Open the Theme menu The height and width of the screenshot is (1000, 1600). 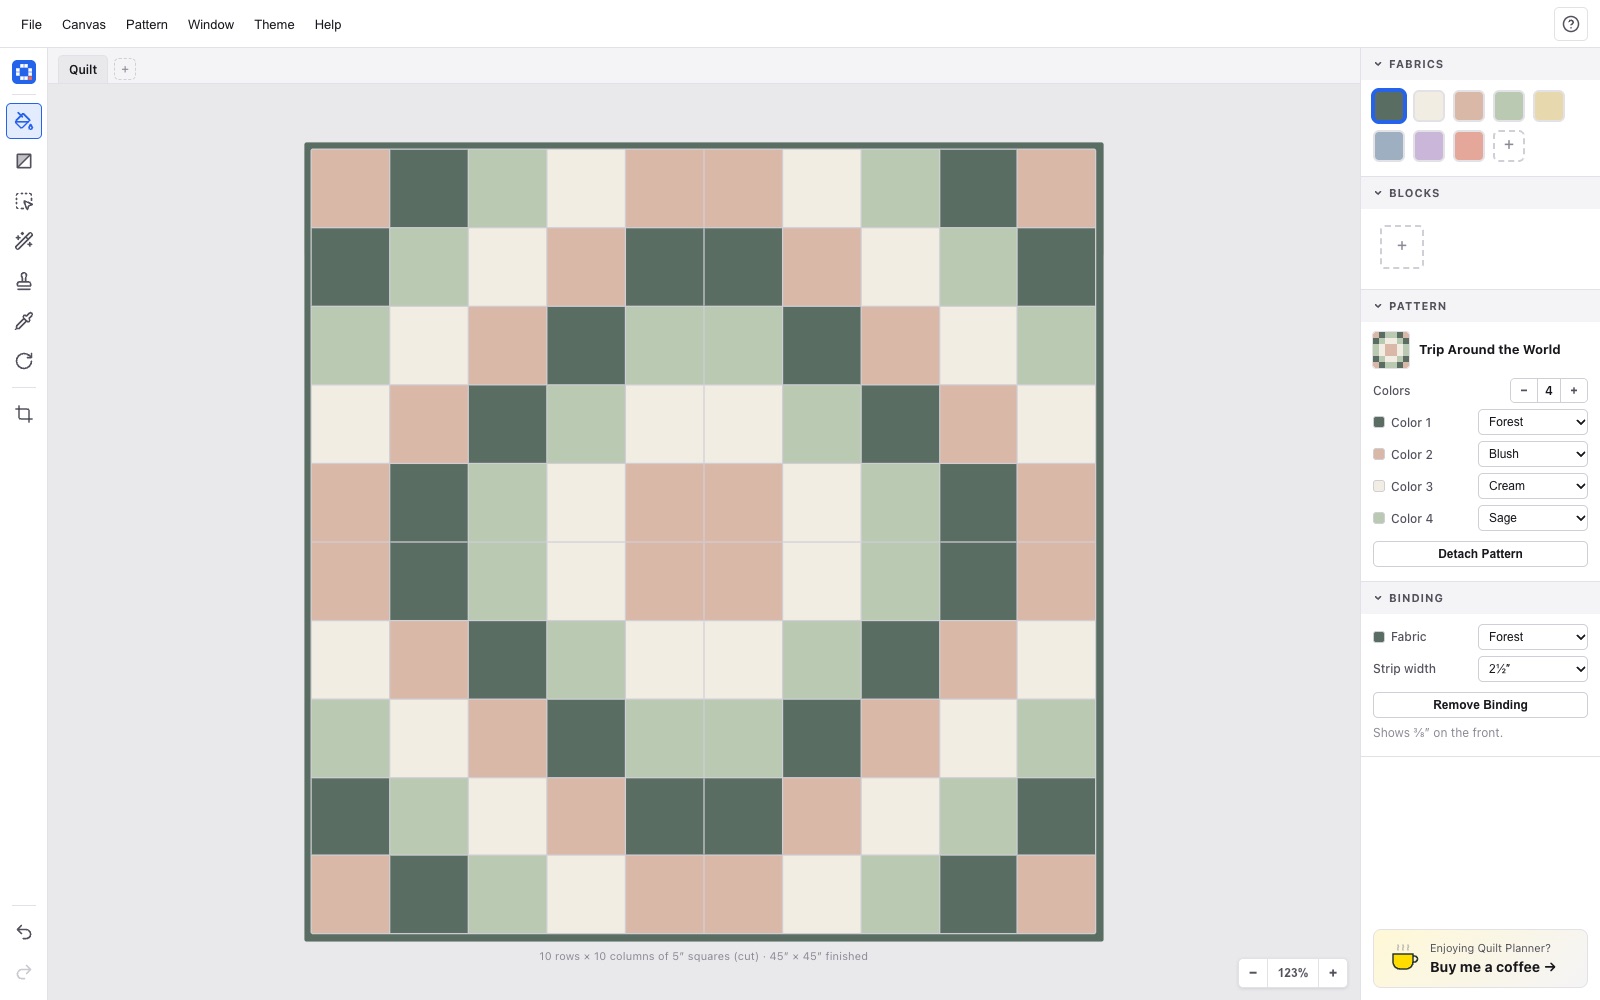coord(274,24)
